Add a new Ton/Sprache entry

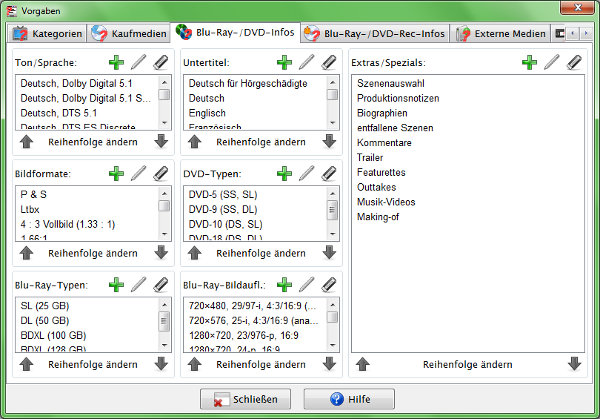[x=117, y=63]
